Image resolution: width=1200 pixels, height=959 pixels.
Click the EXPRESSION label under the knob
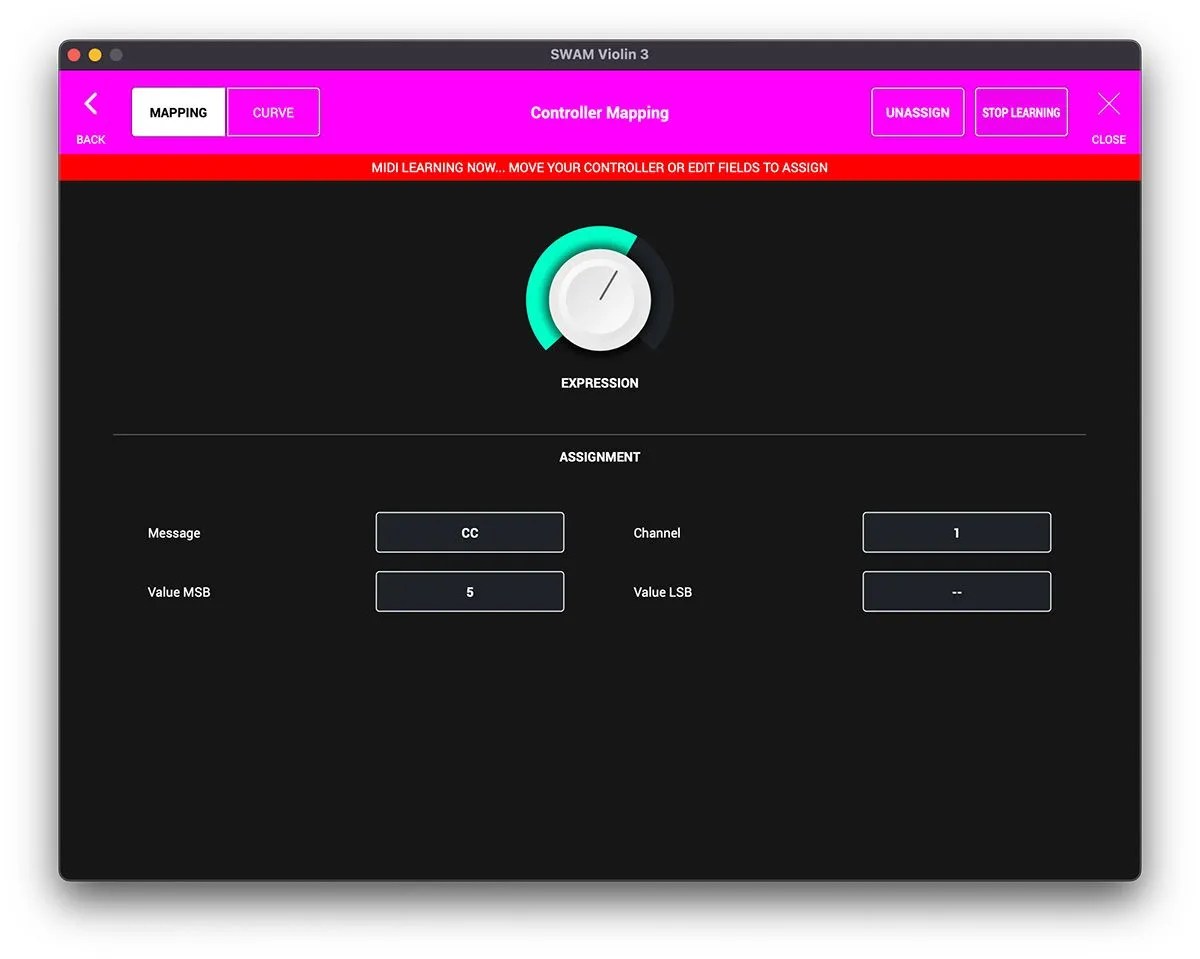600,383
